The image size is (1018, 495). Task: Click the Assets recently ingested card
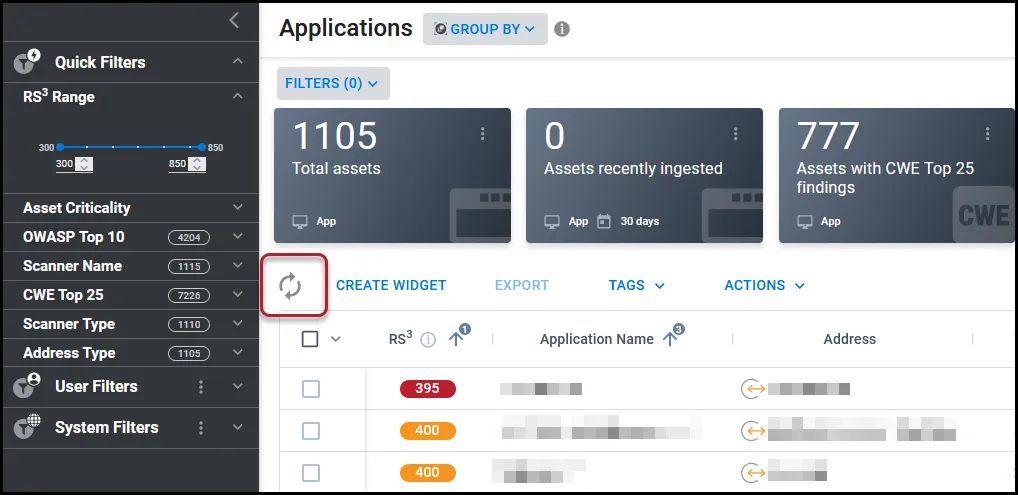[x=644, y=175]
